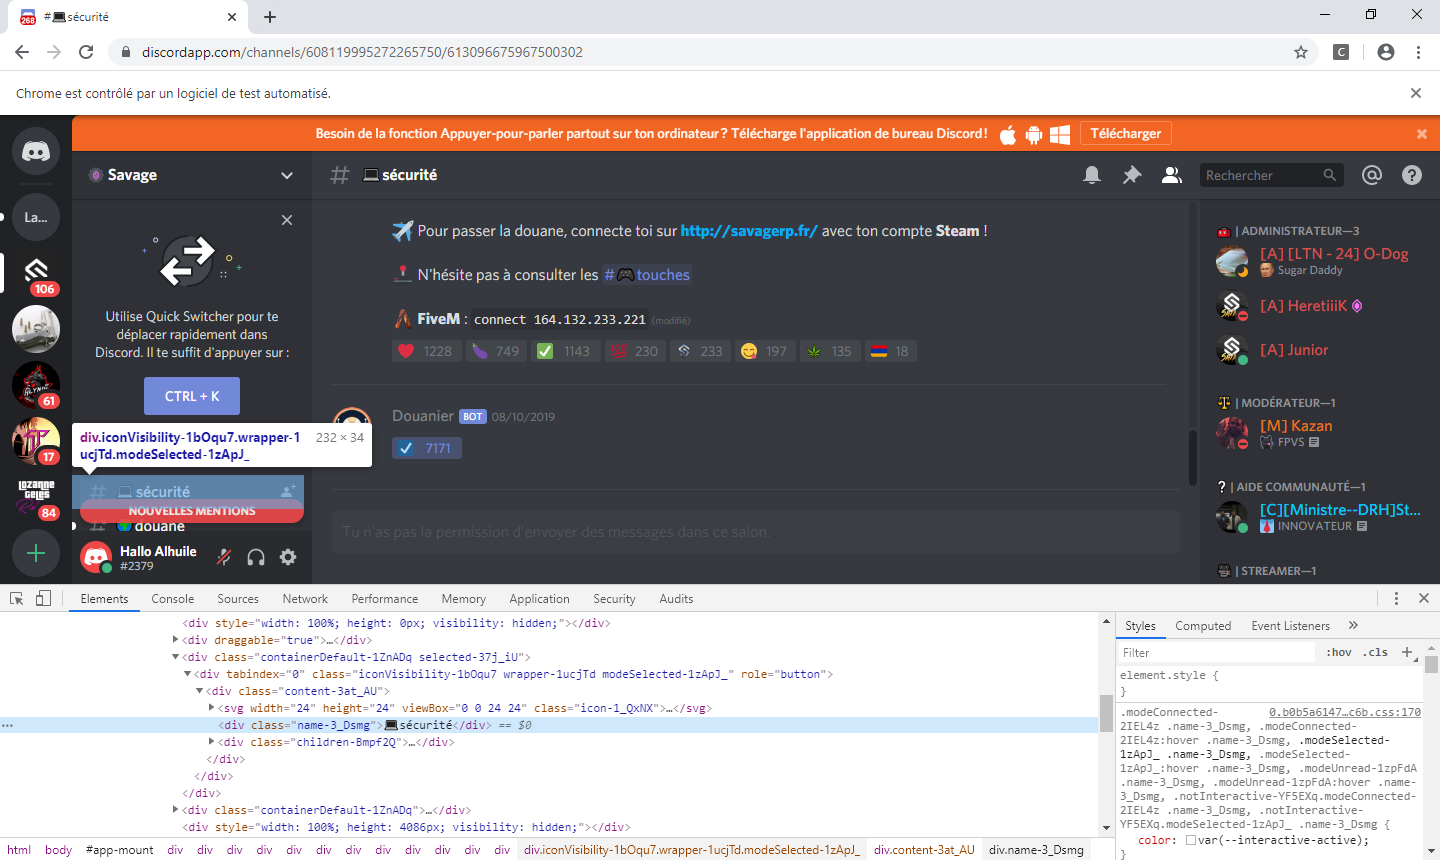This screenshot has width=1440, height=860.
Task: Open the Event Listeners tab
Action: 1291,626
